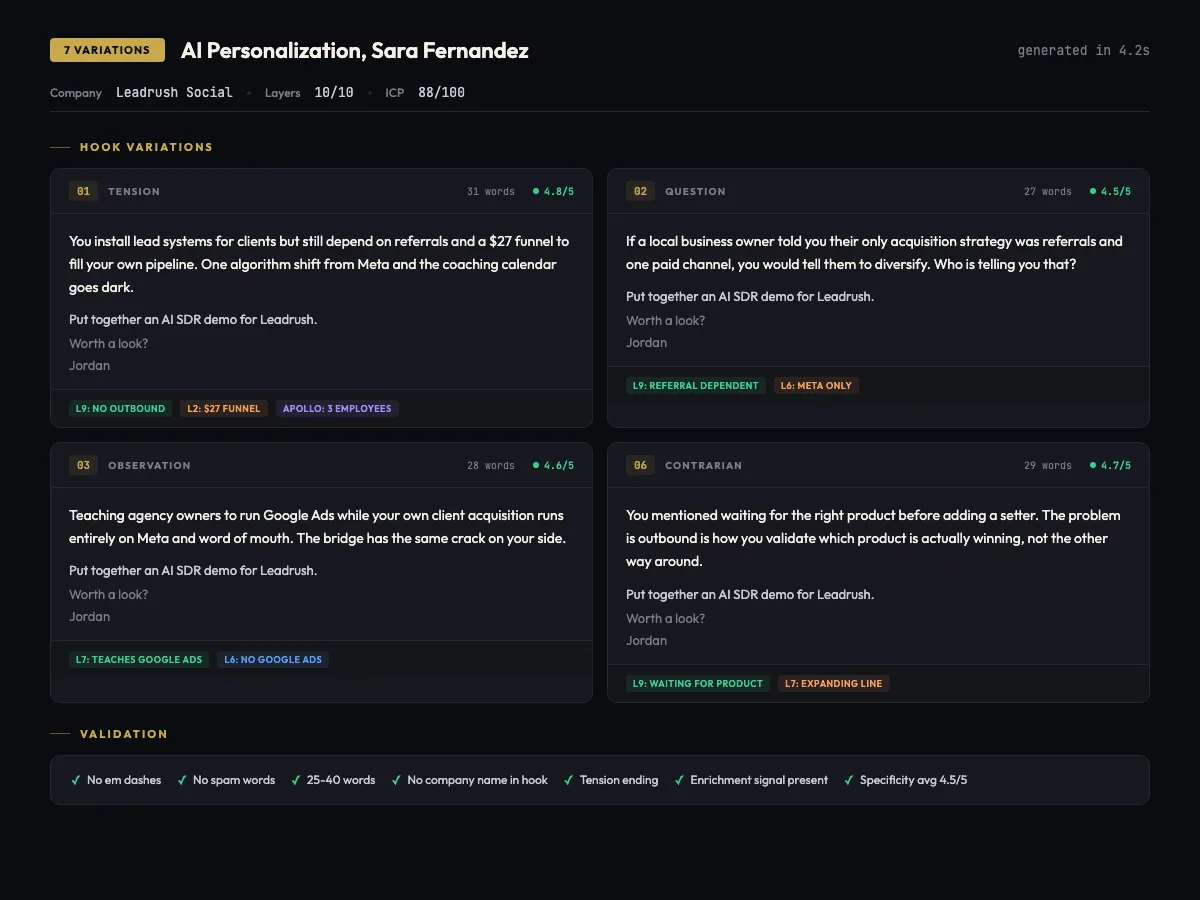
Task: Click the 4.8/5 score indicator
Action: (x=553, y=191)
